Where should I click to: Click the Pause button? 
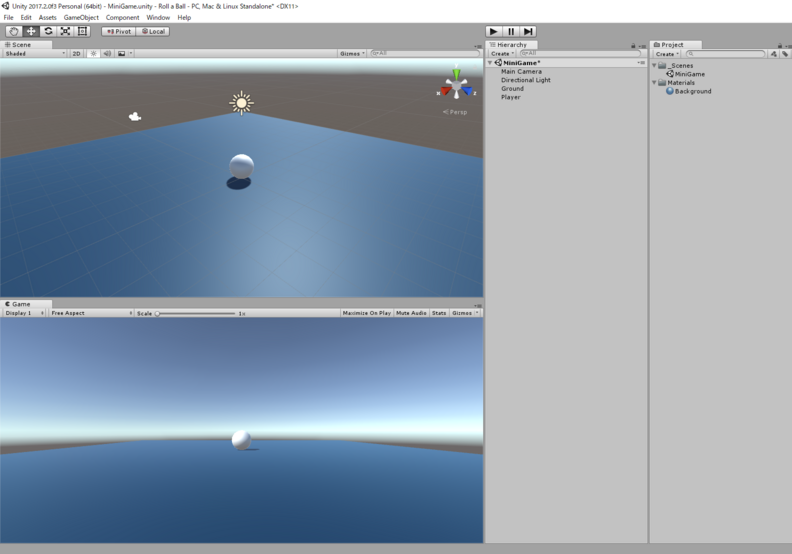coord(511,31)
